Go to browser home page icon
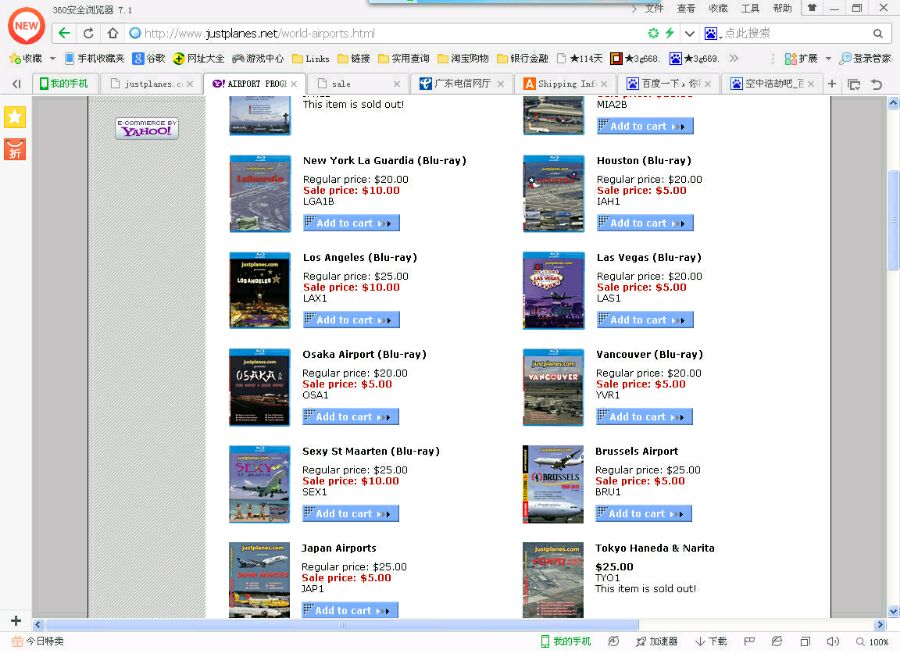 coord(112,33)
